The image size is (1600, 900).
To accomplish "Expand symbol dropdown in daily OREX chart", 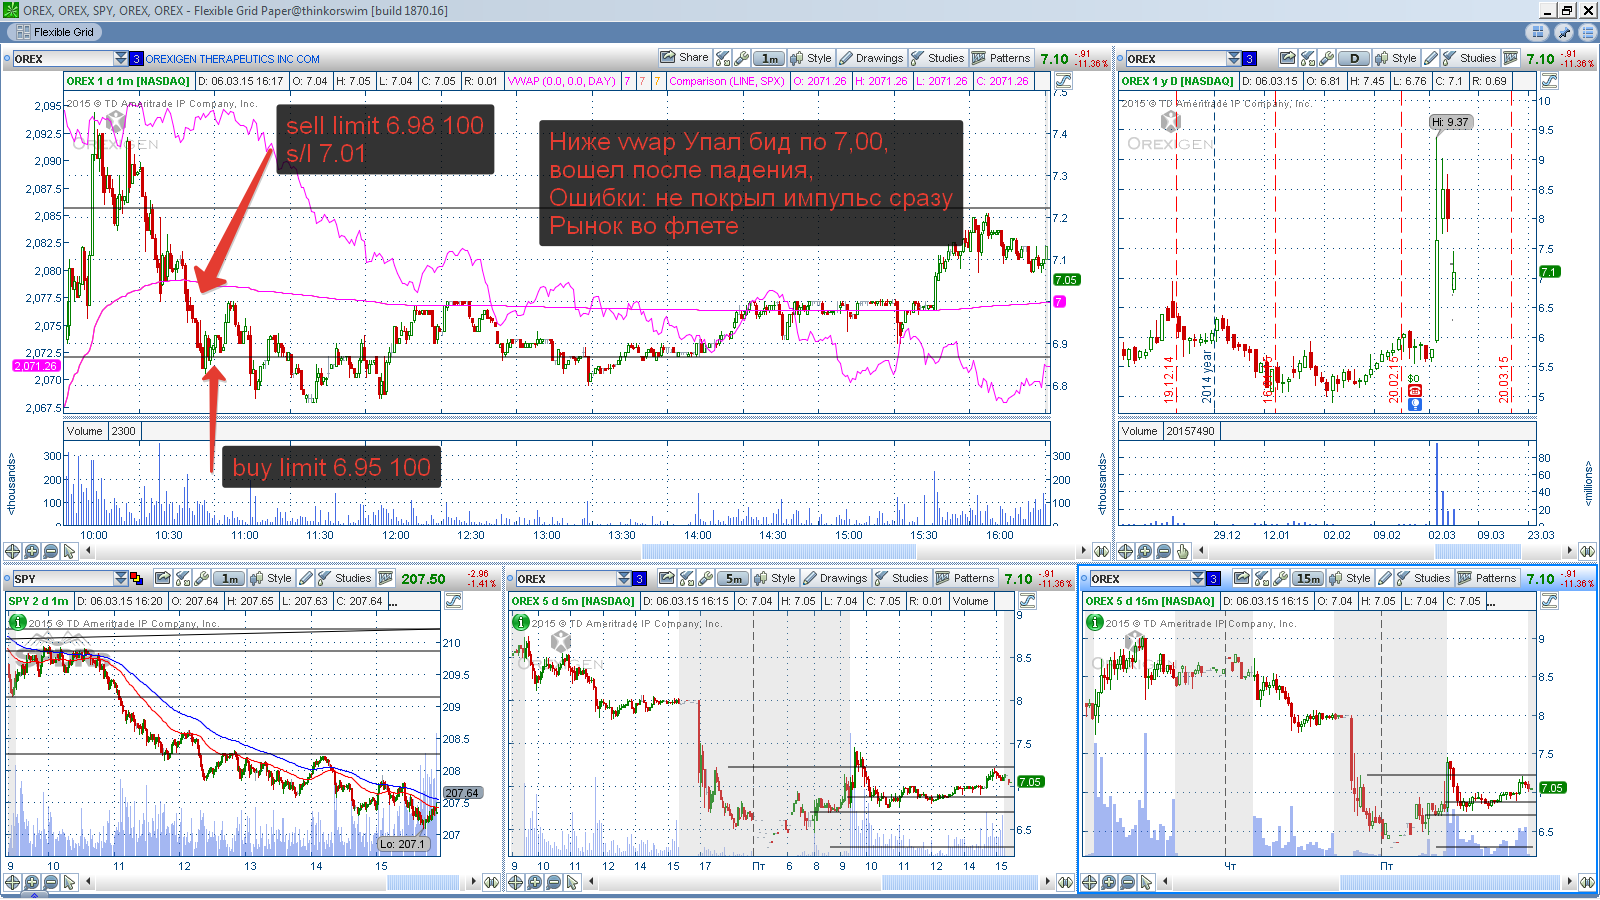I will point(1234,59).
